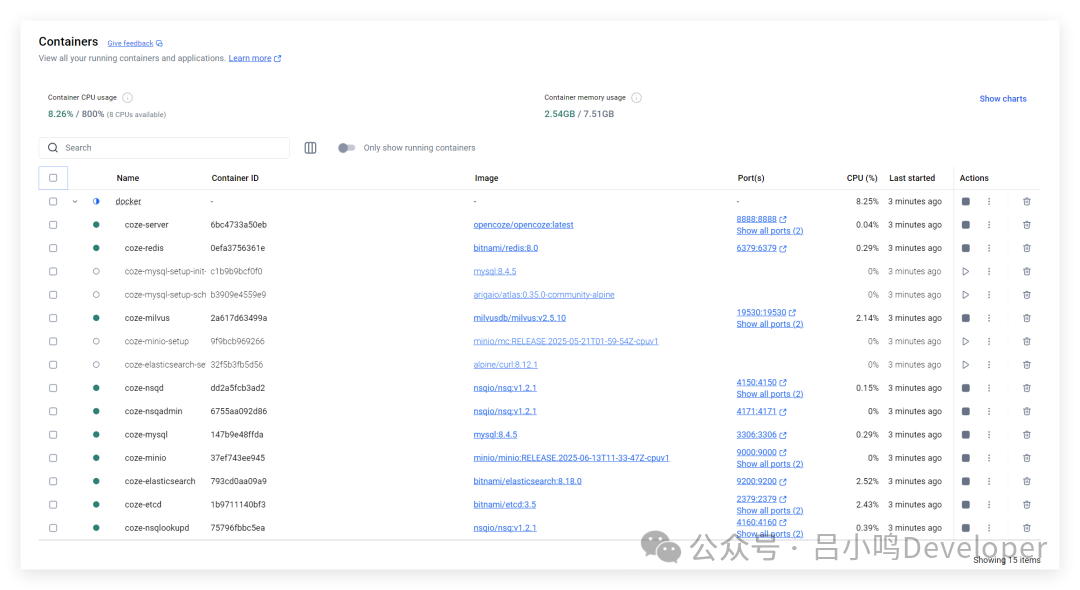Screen dimensions: 1080x590
Task: Click the memory usage info icon
Action: pyautogui.click(x=636, y=98)
